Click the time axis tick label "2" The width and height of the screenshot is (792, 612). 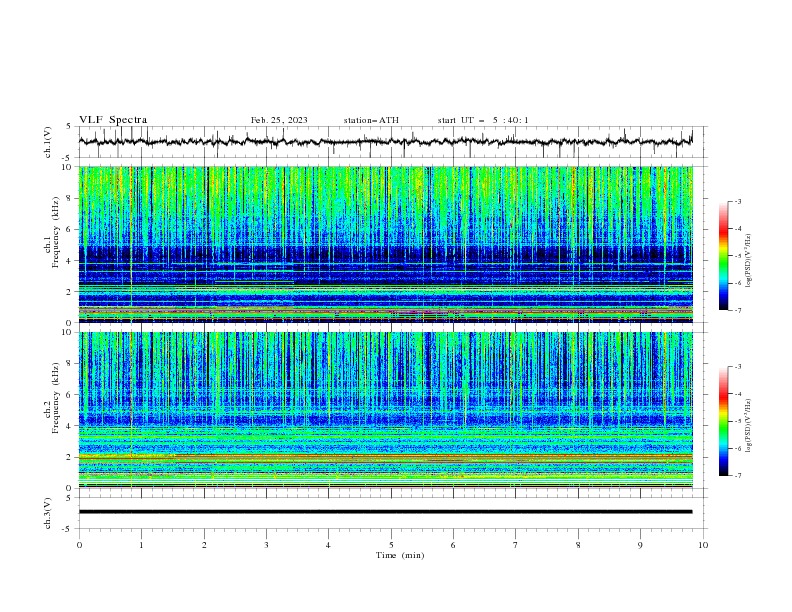pos(204,545)
